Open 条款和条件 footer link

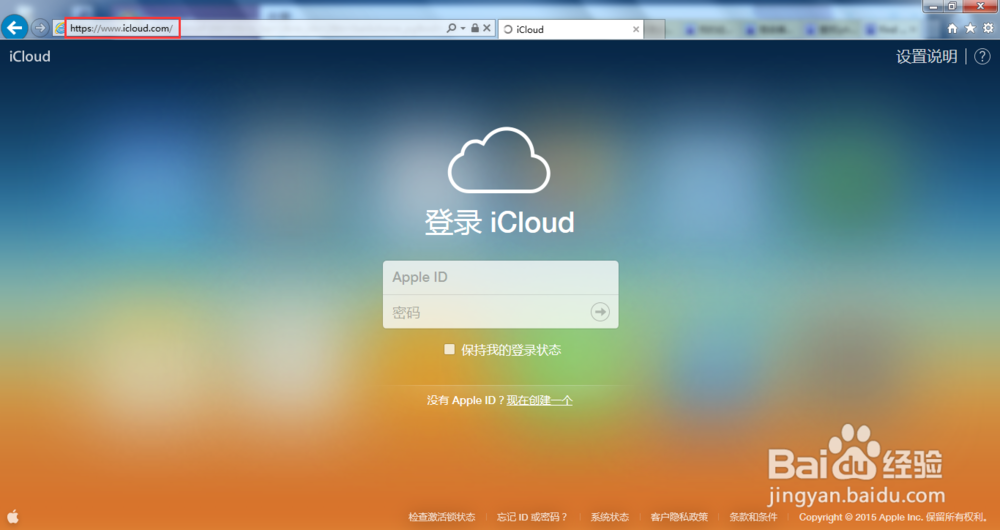tap(754, 517)
